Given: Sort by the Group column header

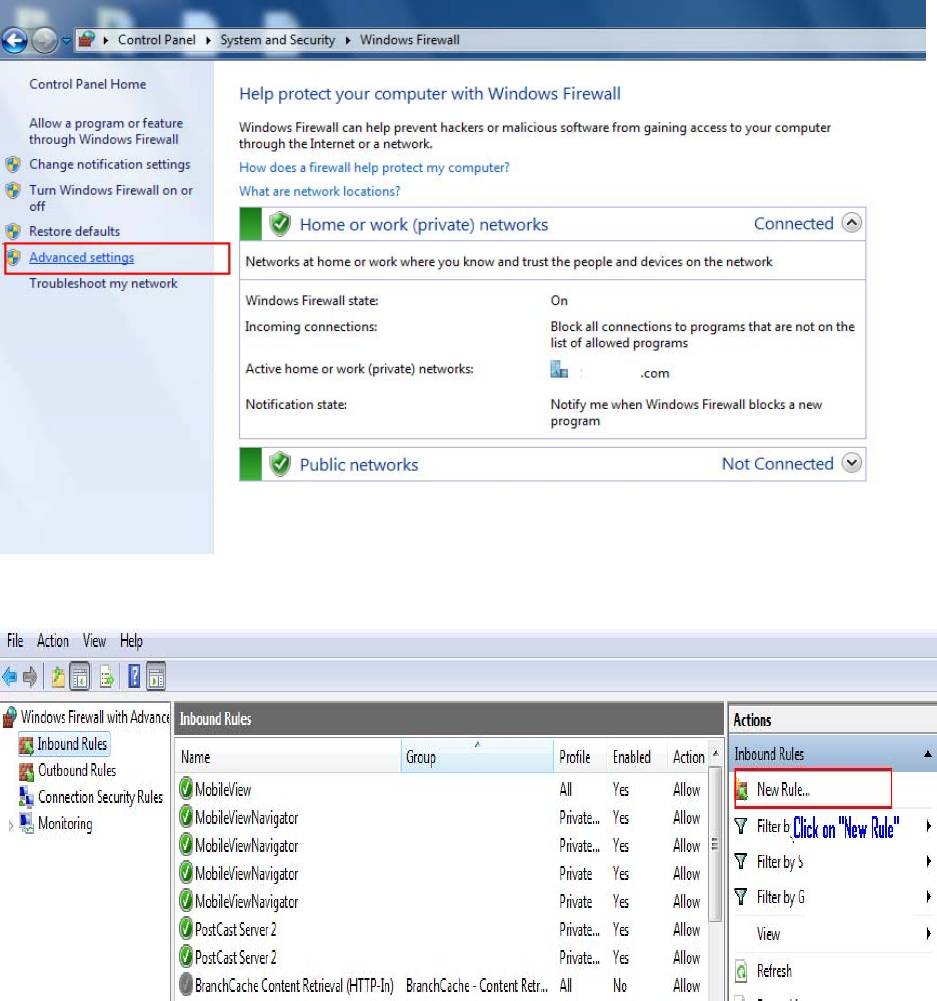Looking at the screenshot, I should 477,757.
